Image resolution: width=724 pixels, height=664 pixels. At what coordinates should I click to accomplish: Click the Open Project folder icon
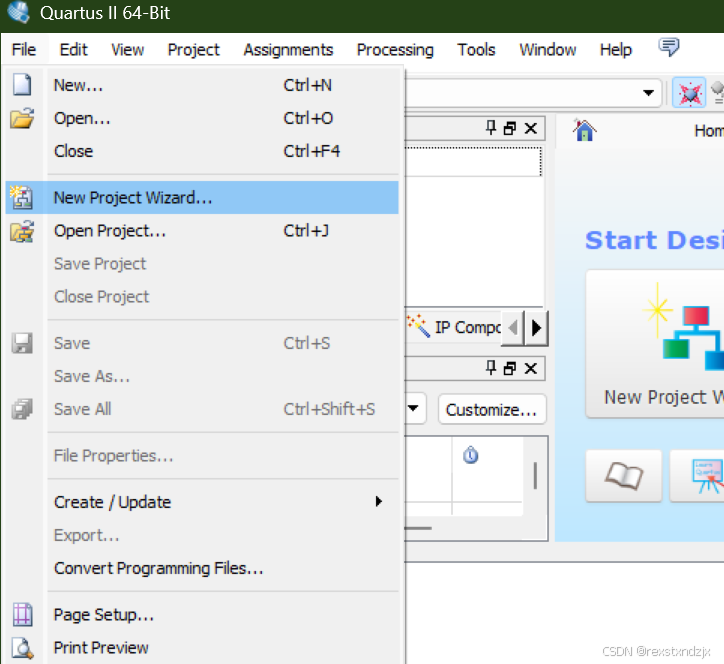(22, 231)
